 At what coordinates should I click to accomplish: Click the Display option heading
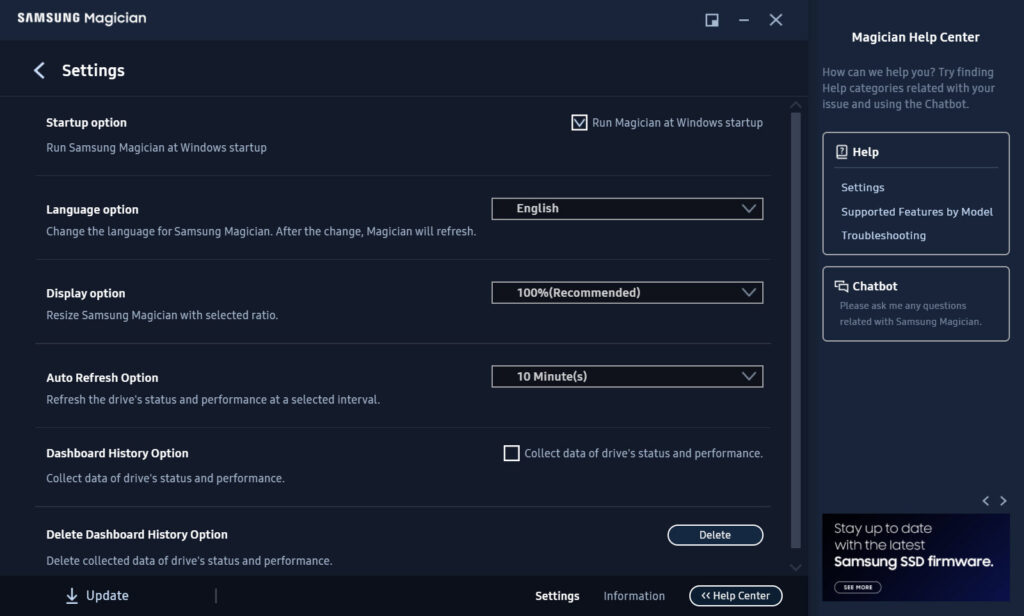(x=86, y=293)
